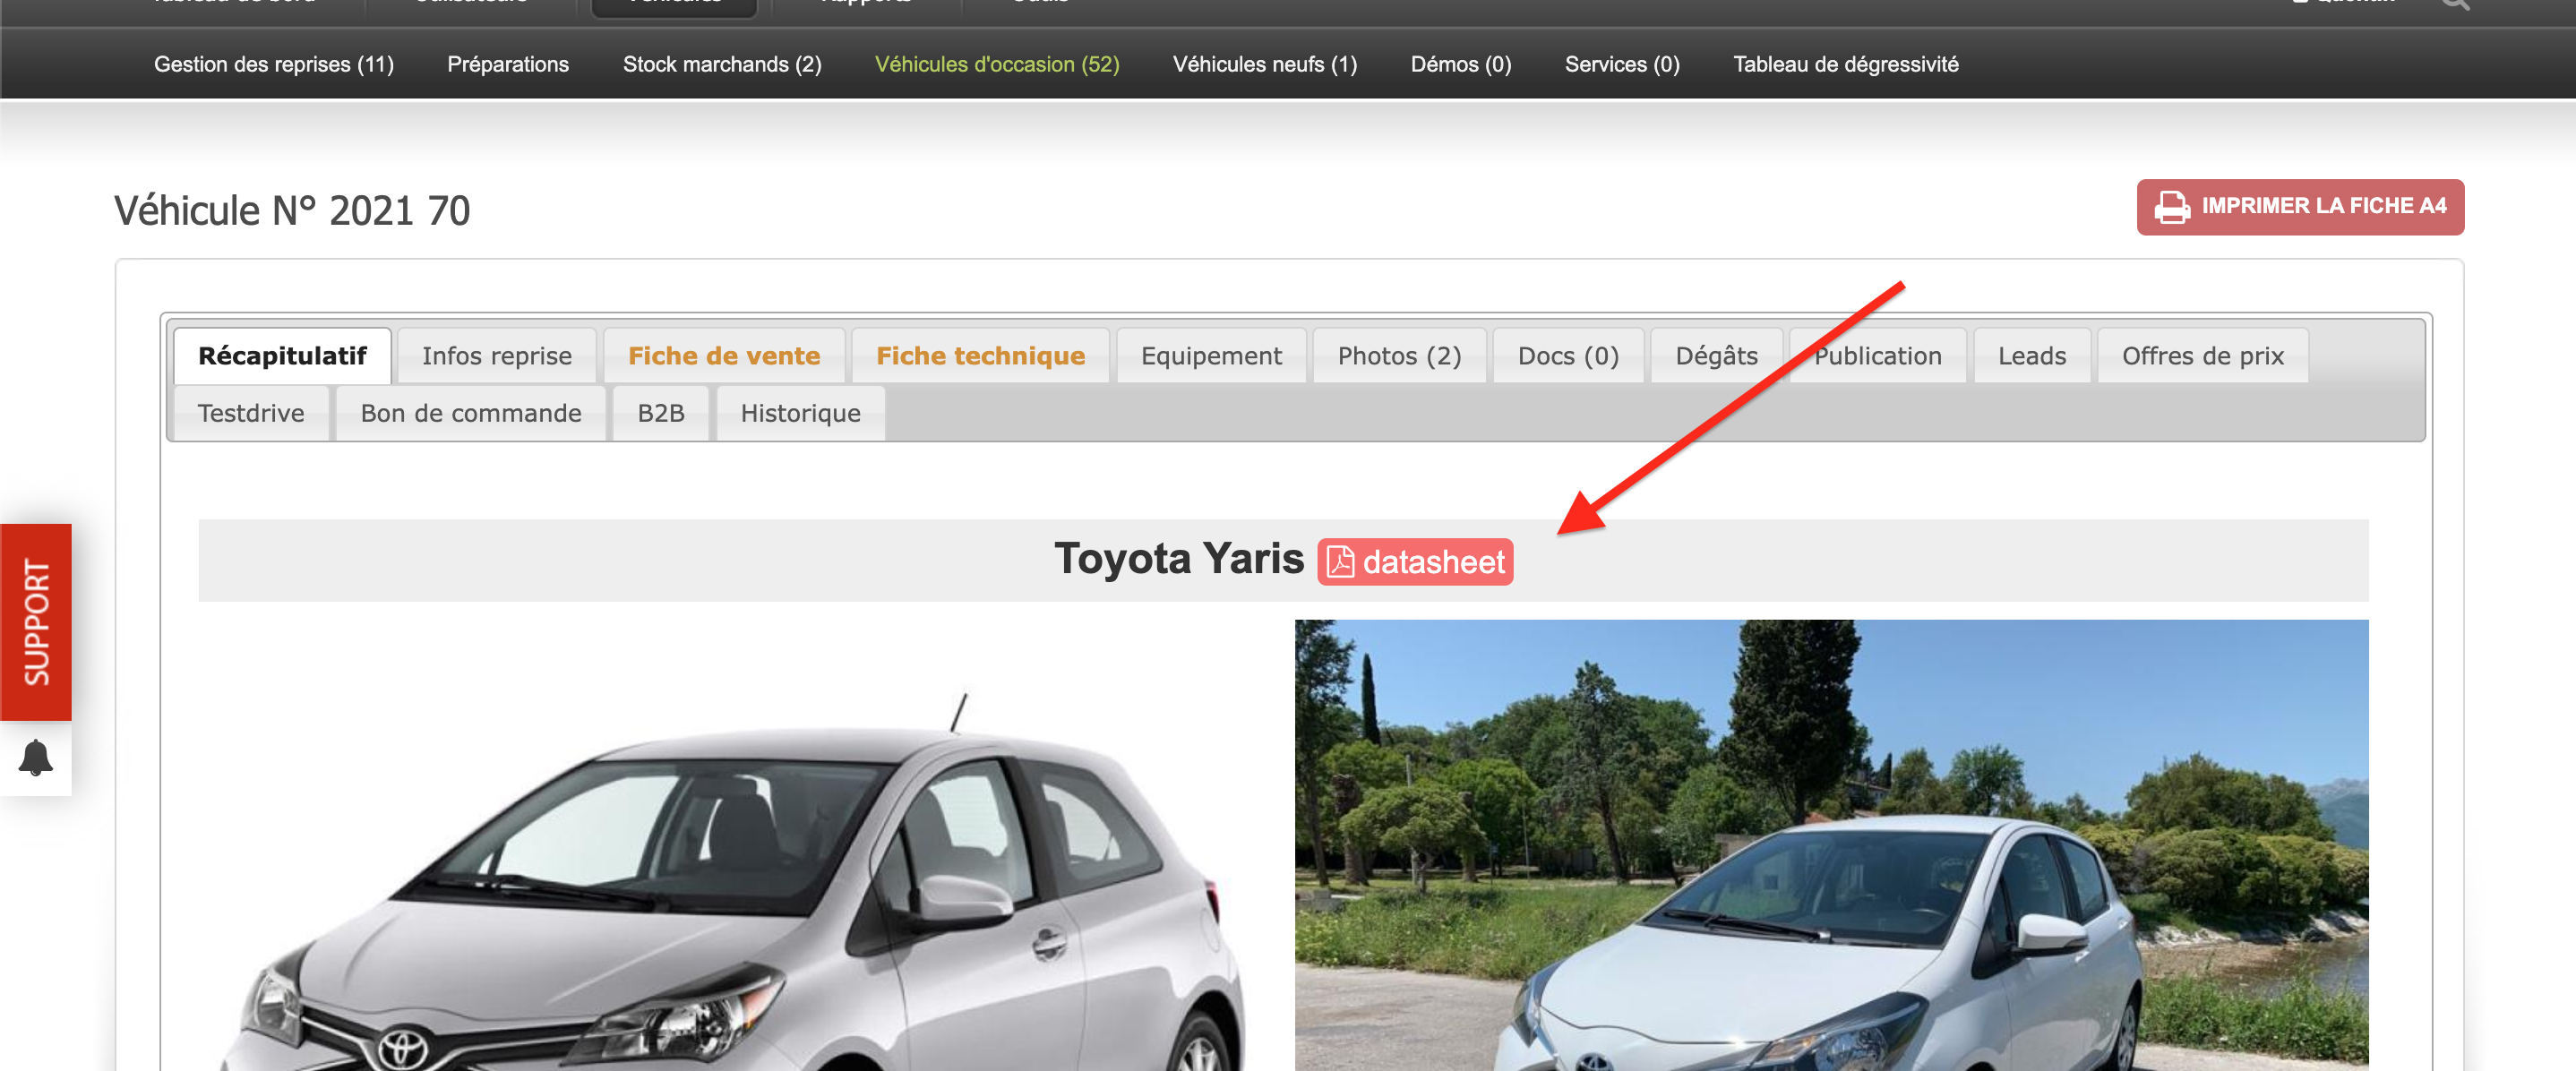Screen dimensions: 2576x1071
Task: Select Véhicules d'occasion (52)
Action: (997, 64)
